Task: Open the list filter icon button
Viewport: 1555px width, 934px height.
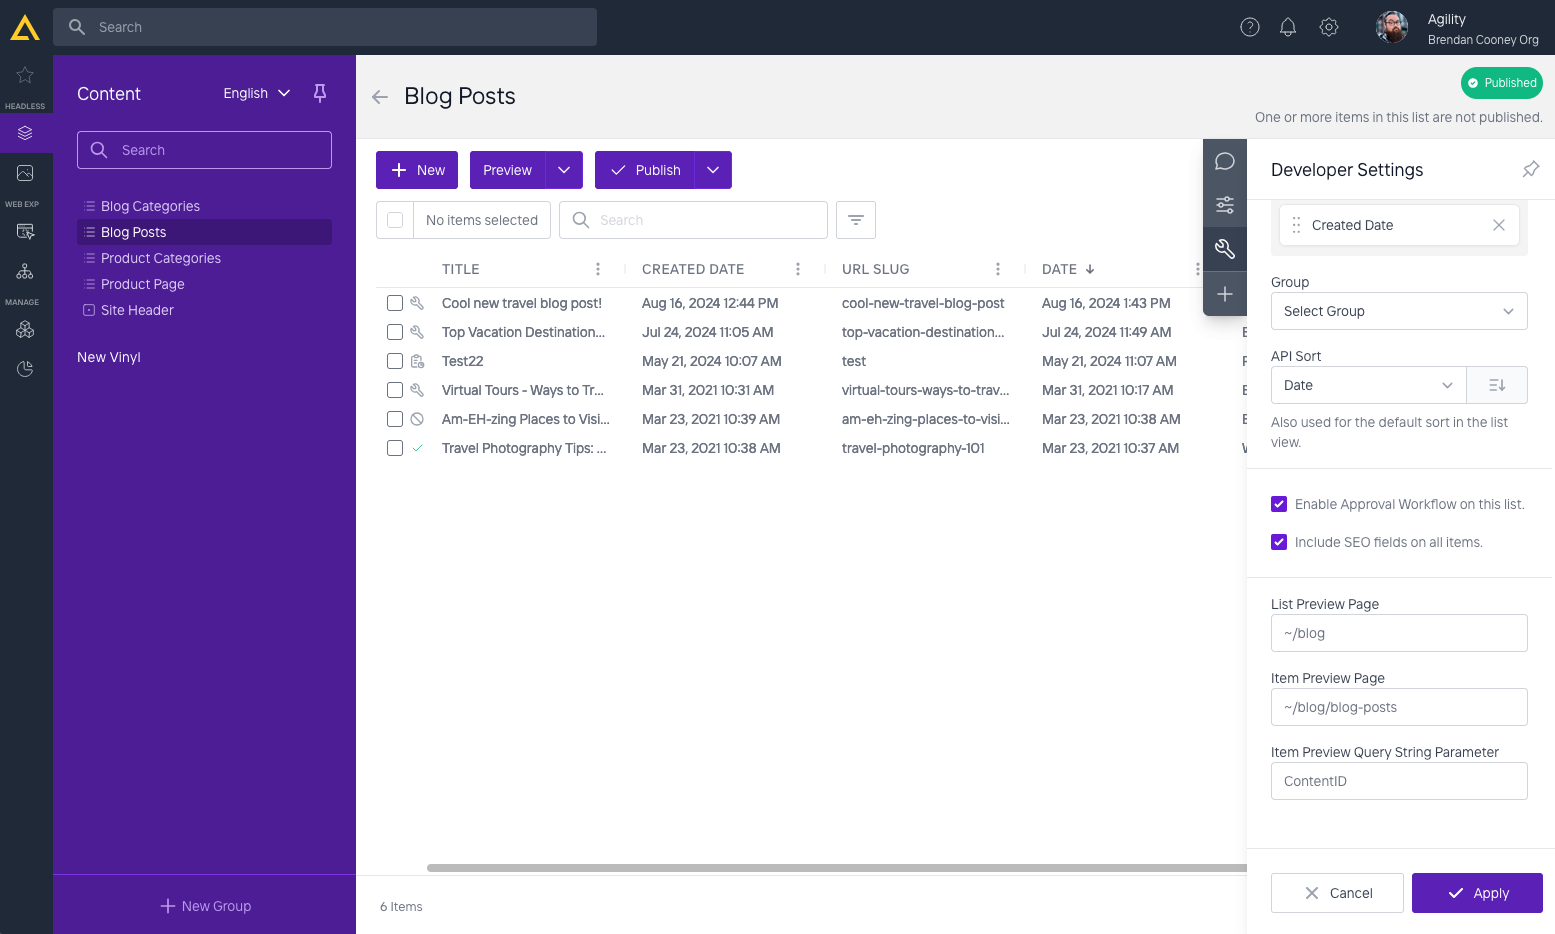Action: [x=856, y=220]
